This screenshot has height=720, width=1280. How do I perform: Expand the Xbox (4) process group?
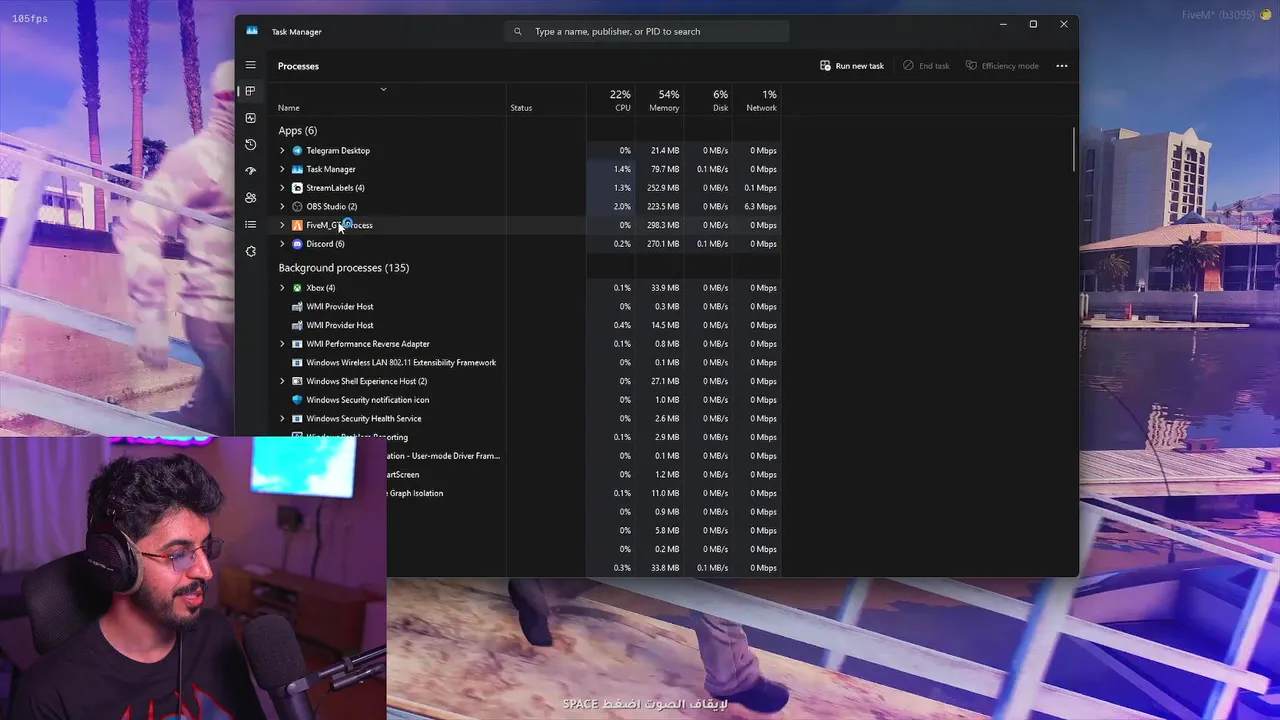pyautogui.click(x=282, y=288)
